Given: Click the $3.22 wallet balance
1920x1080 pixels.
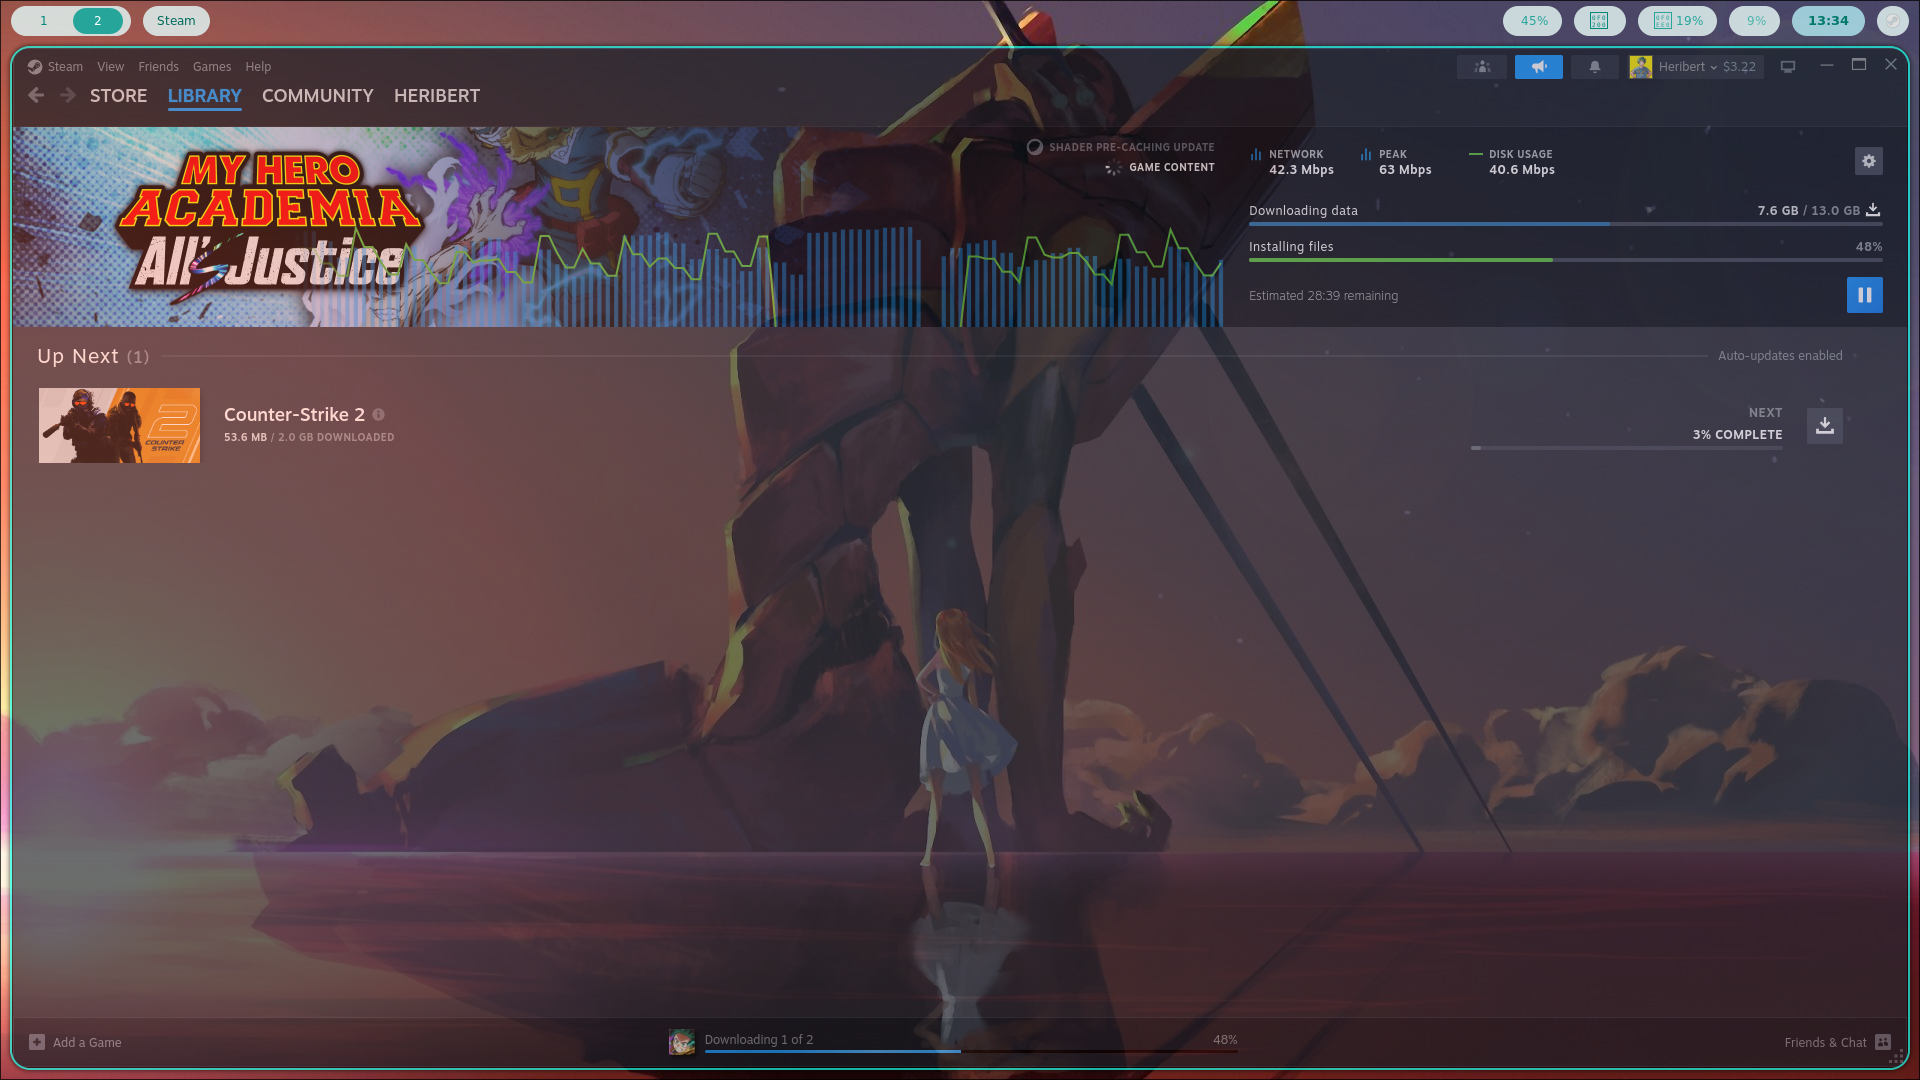Looking at the screenshot, I should [1739, 67].
